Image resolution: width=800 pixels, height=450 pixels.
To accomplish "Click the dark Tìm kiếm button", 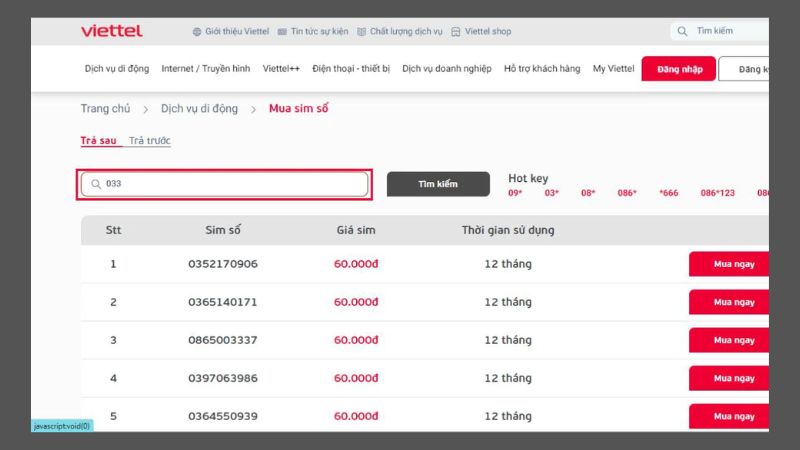I will tap(438, 184).
